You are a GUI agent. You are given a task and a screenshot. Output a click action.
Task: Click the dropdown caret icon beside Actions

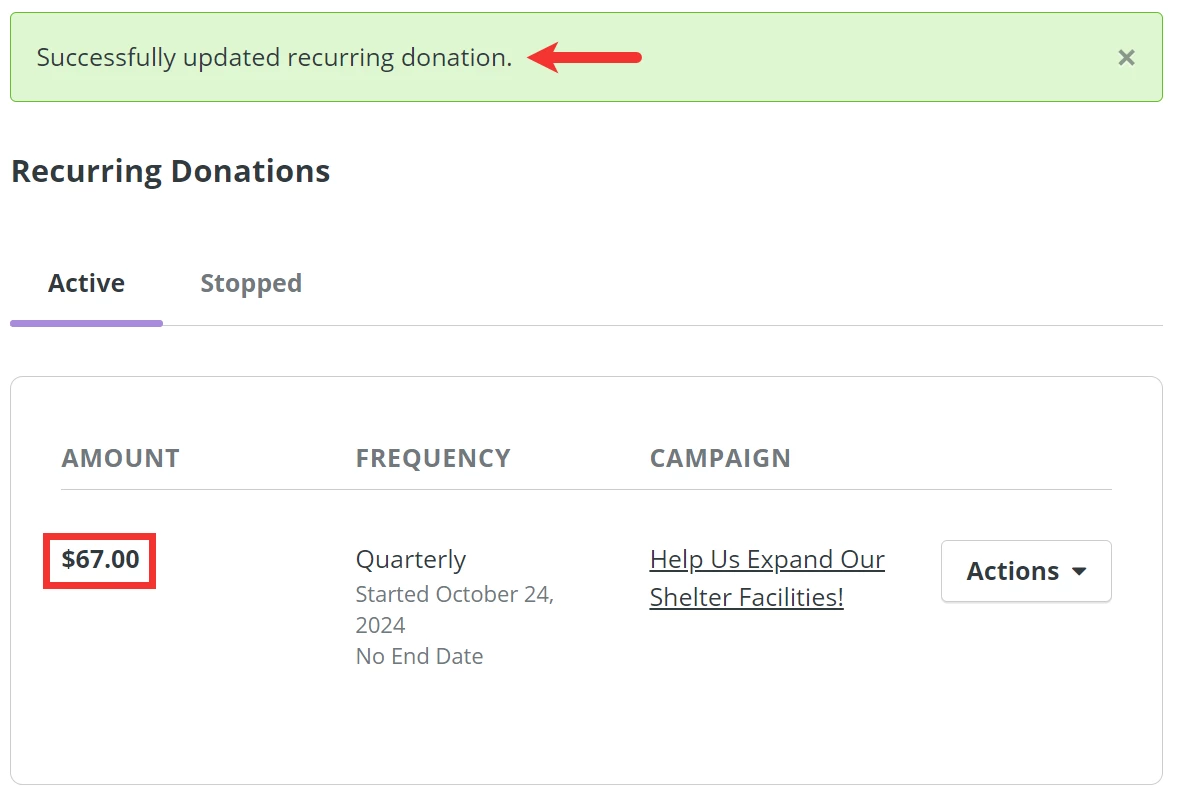click(1081, 571)
